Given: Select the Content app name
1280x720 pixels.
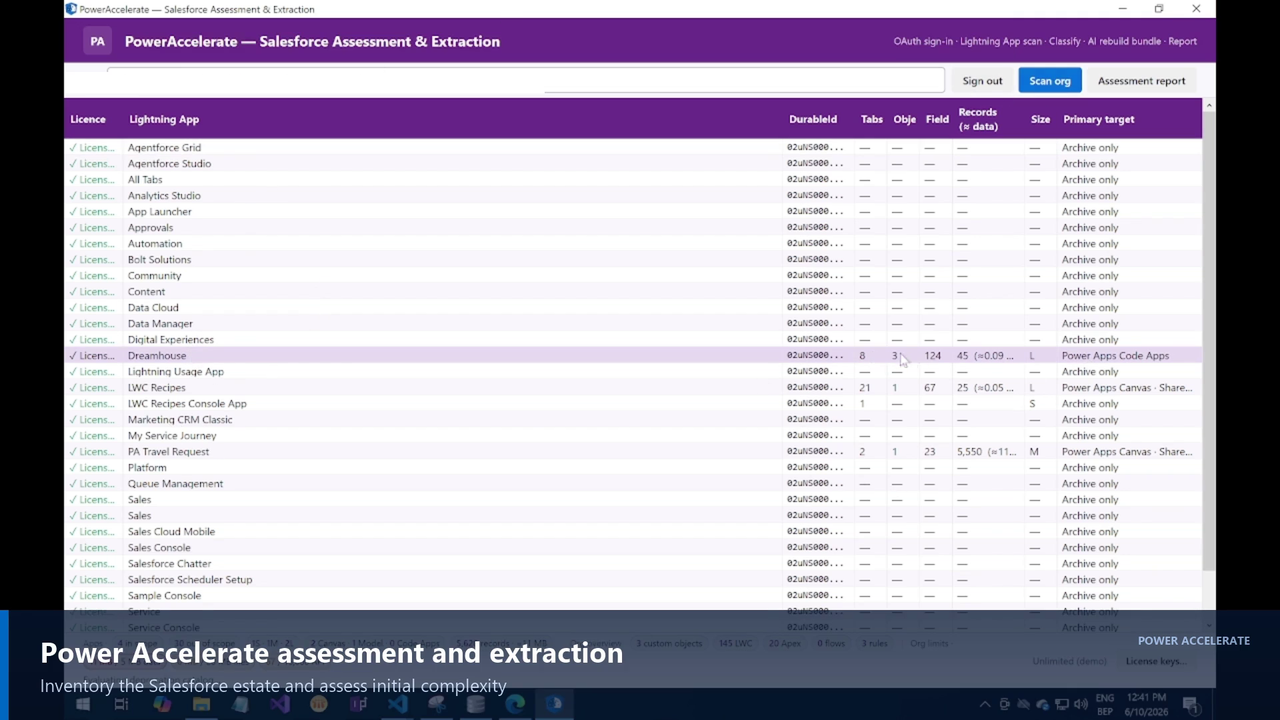Looking at the screenshot, I should click(x=146, y=292).
